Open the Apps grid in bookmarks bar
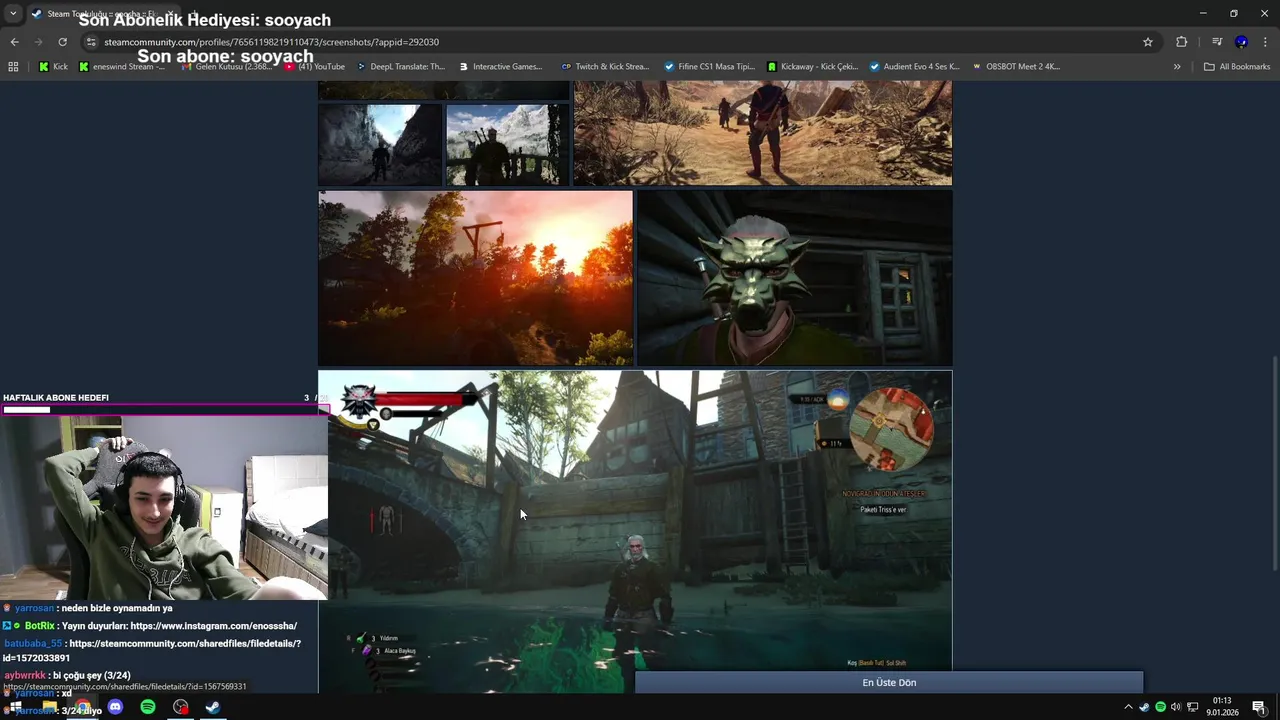Image resolution: width=1280 pixels, height=720 pixels. (x=13, y=67)
